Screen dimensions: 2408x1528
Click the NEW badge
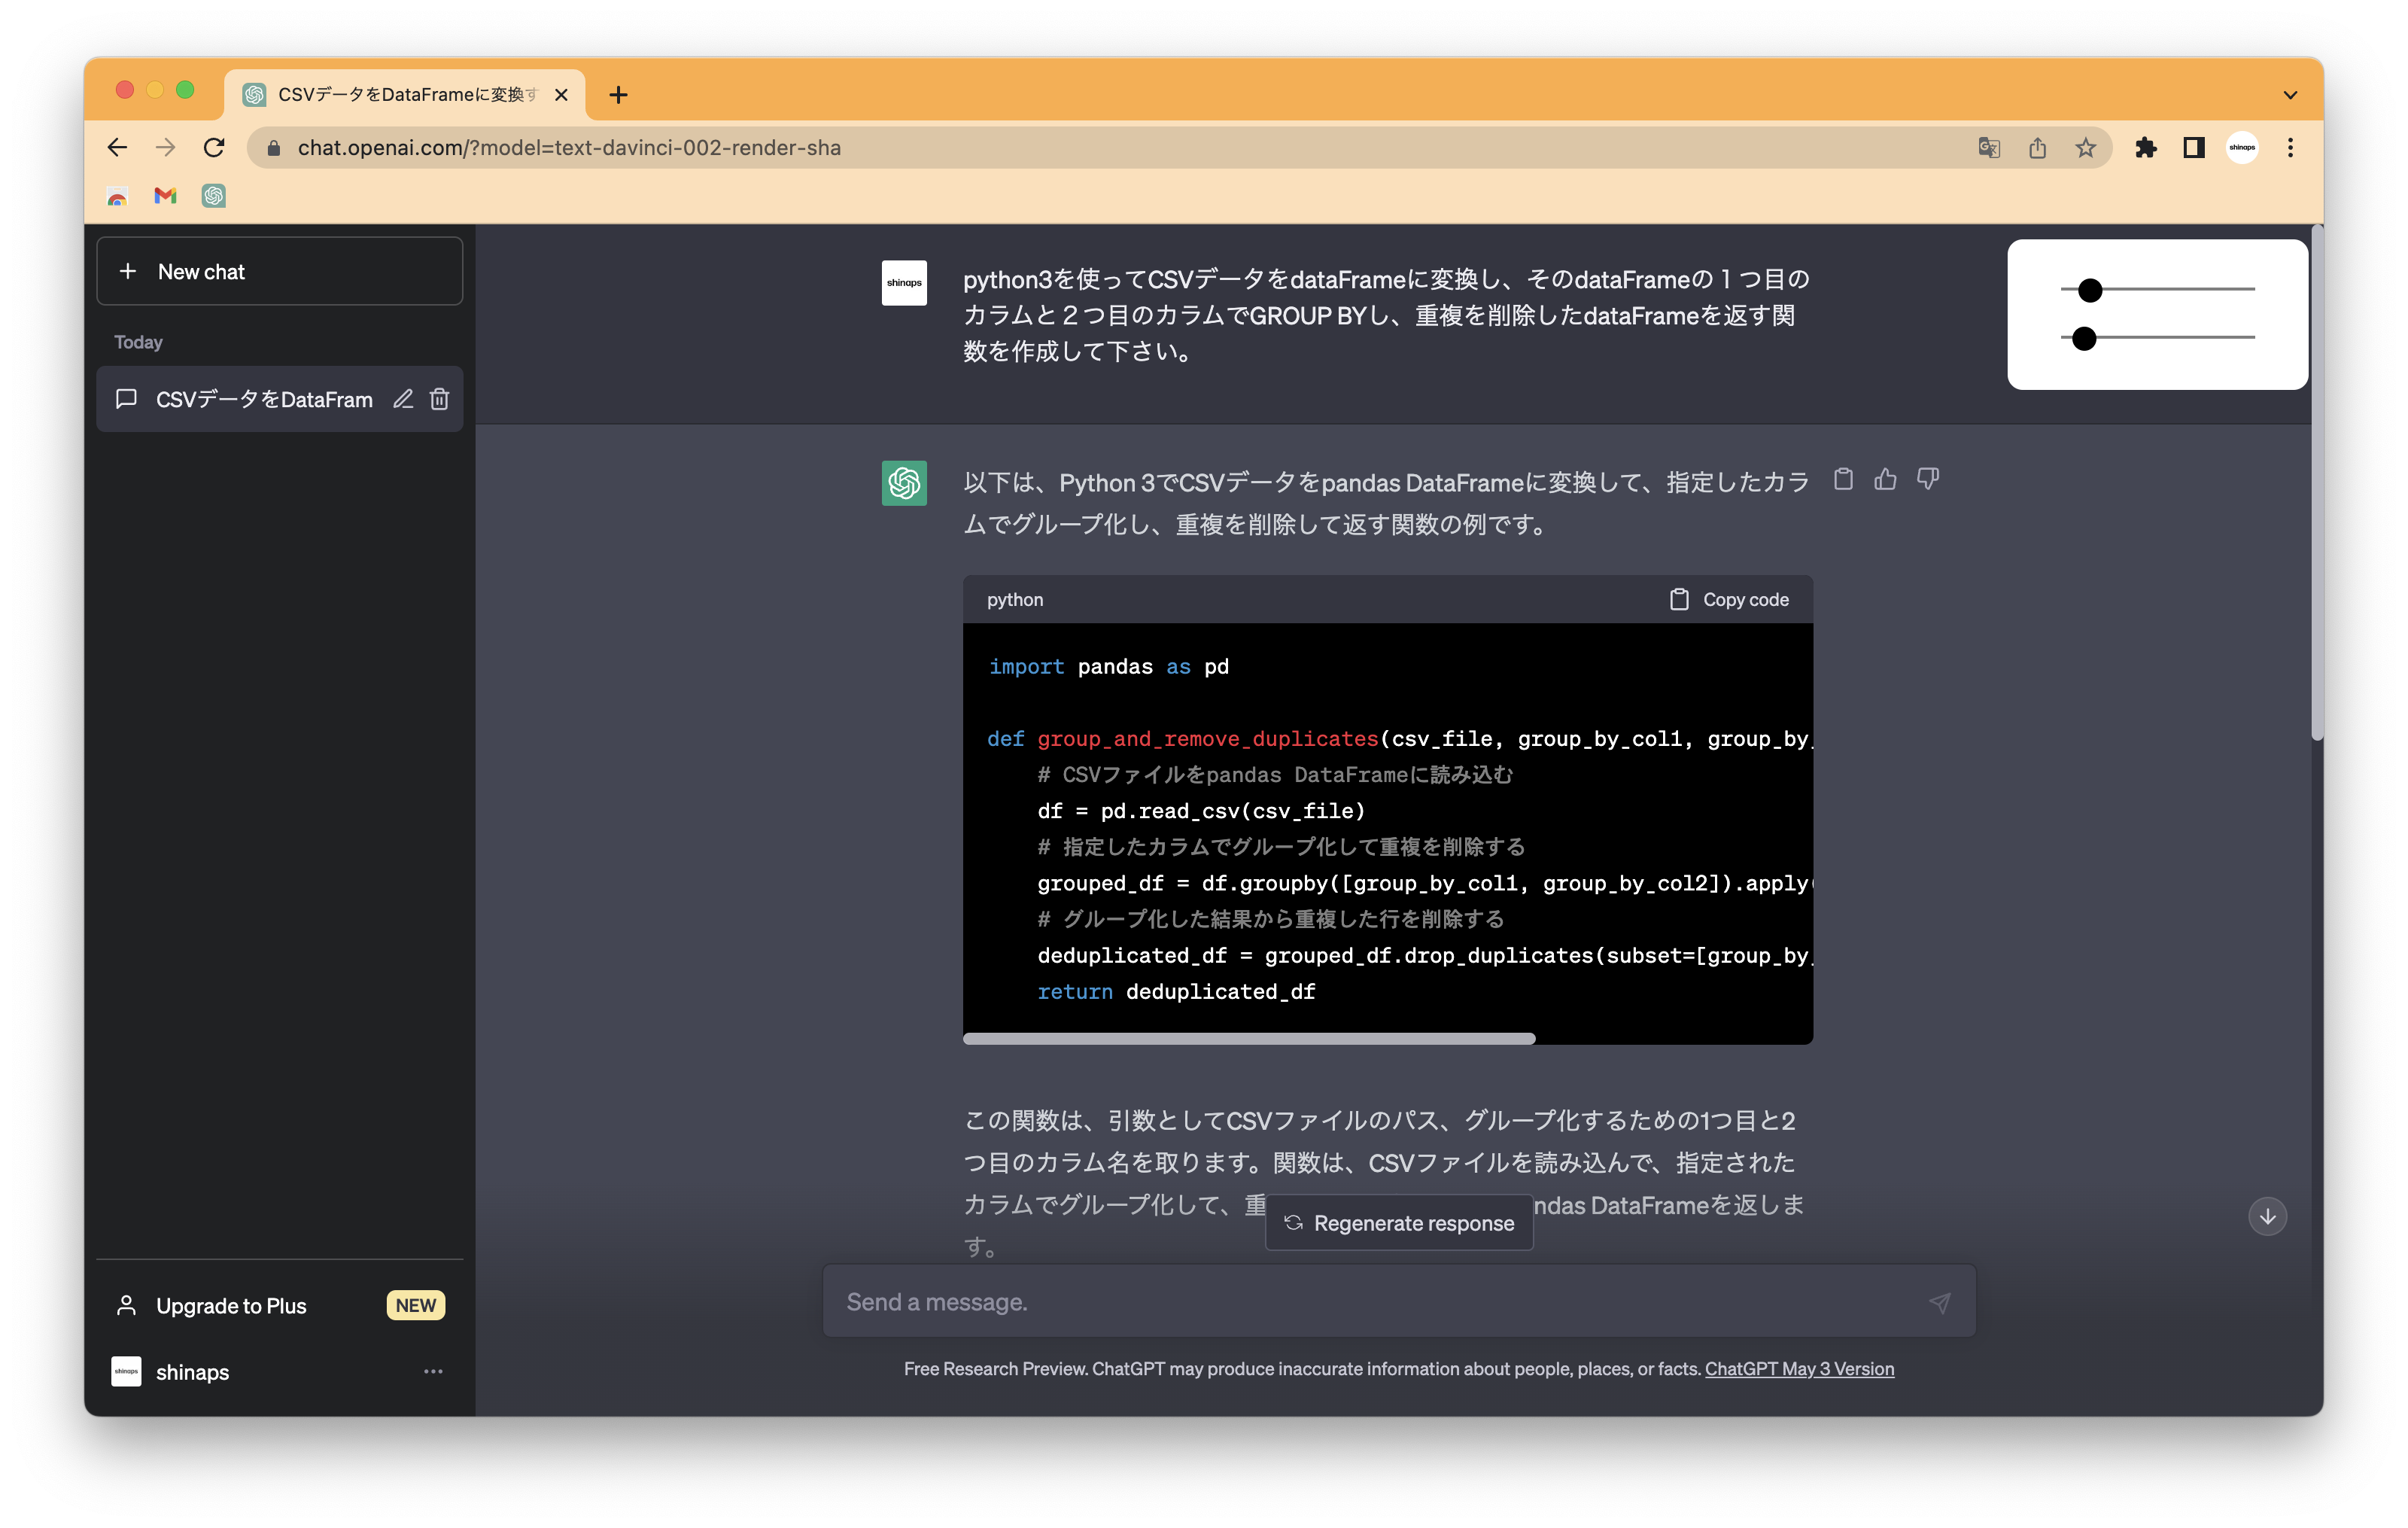pos(415,1306)
